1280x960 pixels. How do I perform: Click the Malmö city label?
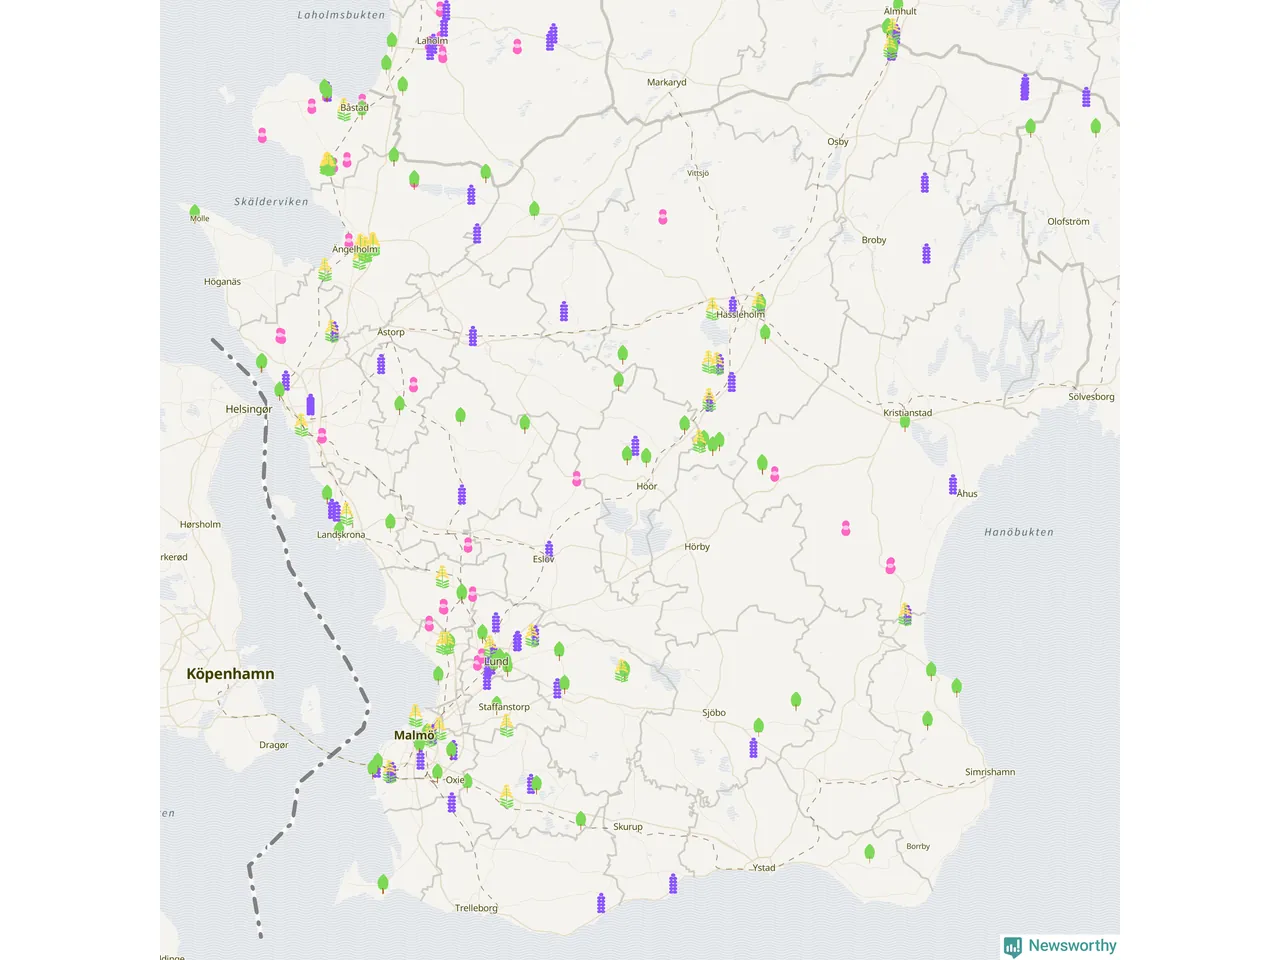[x=414, y=735]
